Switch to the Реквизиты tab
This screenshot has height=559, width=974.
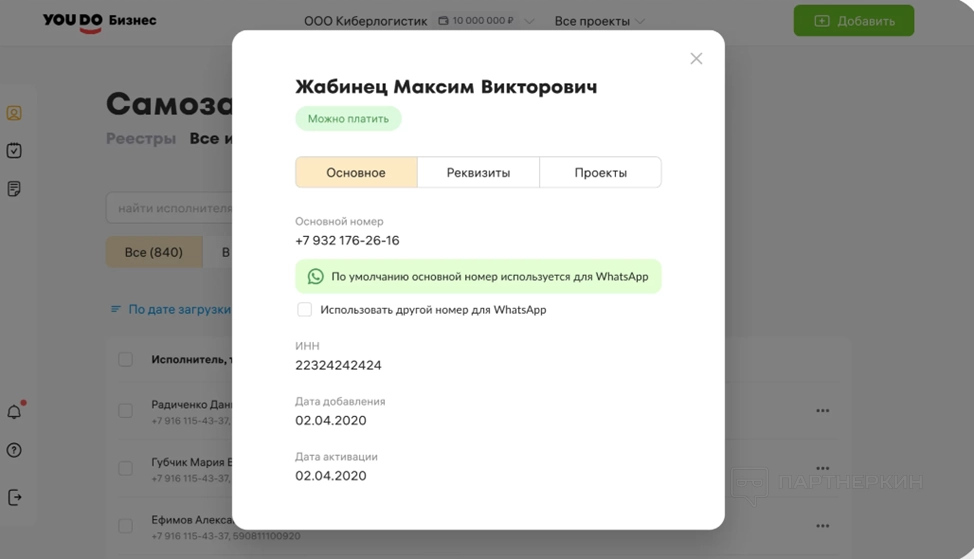click(x=478, y=172)
